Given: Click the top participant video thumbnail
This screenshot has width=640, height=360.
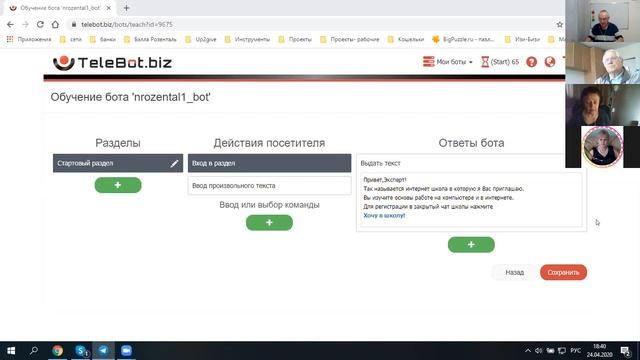Looking at the screenshot, I should (602, 21).
